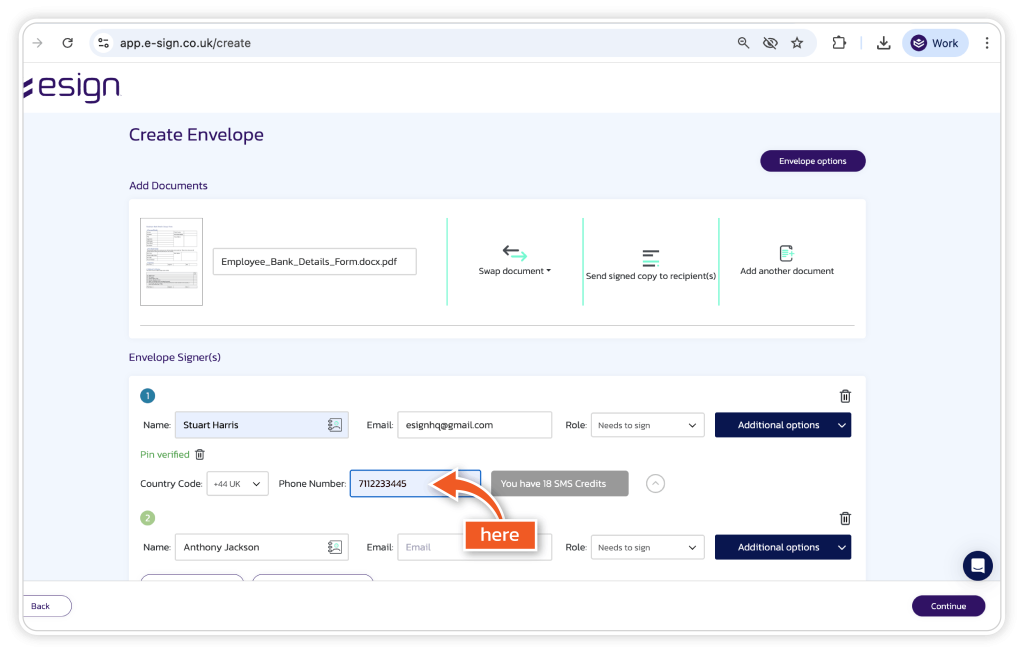The width and height of the screenshot is (1024, 654).
Task: Click the Back button at the bottom left
Action: tap(42, 606)
